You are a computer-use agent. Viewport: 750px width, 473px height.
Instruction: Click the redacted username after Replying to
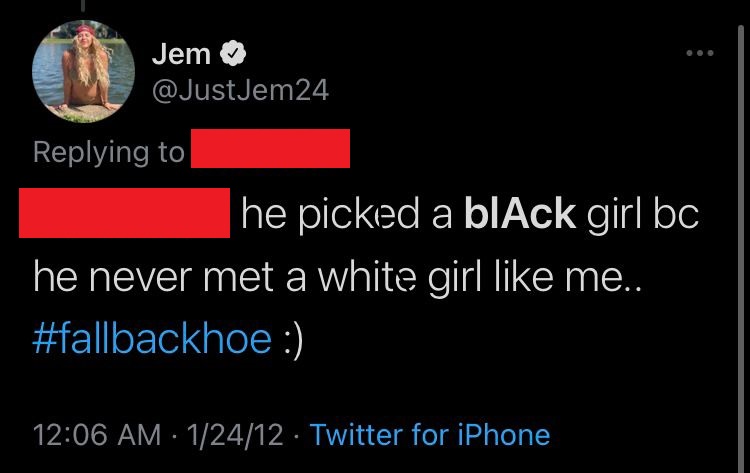tap(270, 148)
